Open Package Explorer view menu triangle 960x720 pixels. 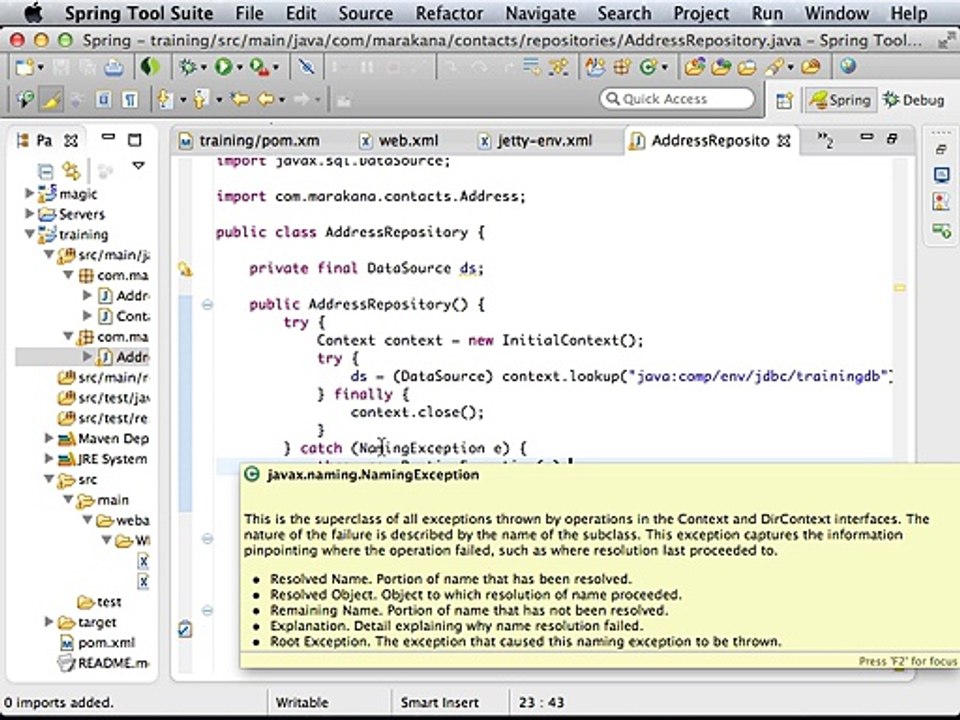pos(138,165)
